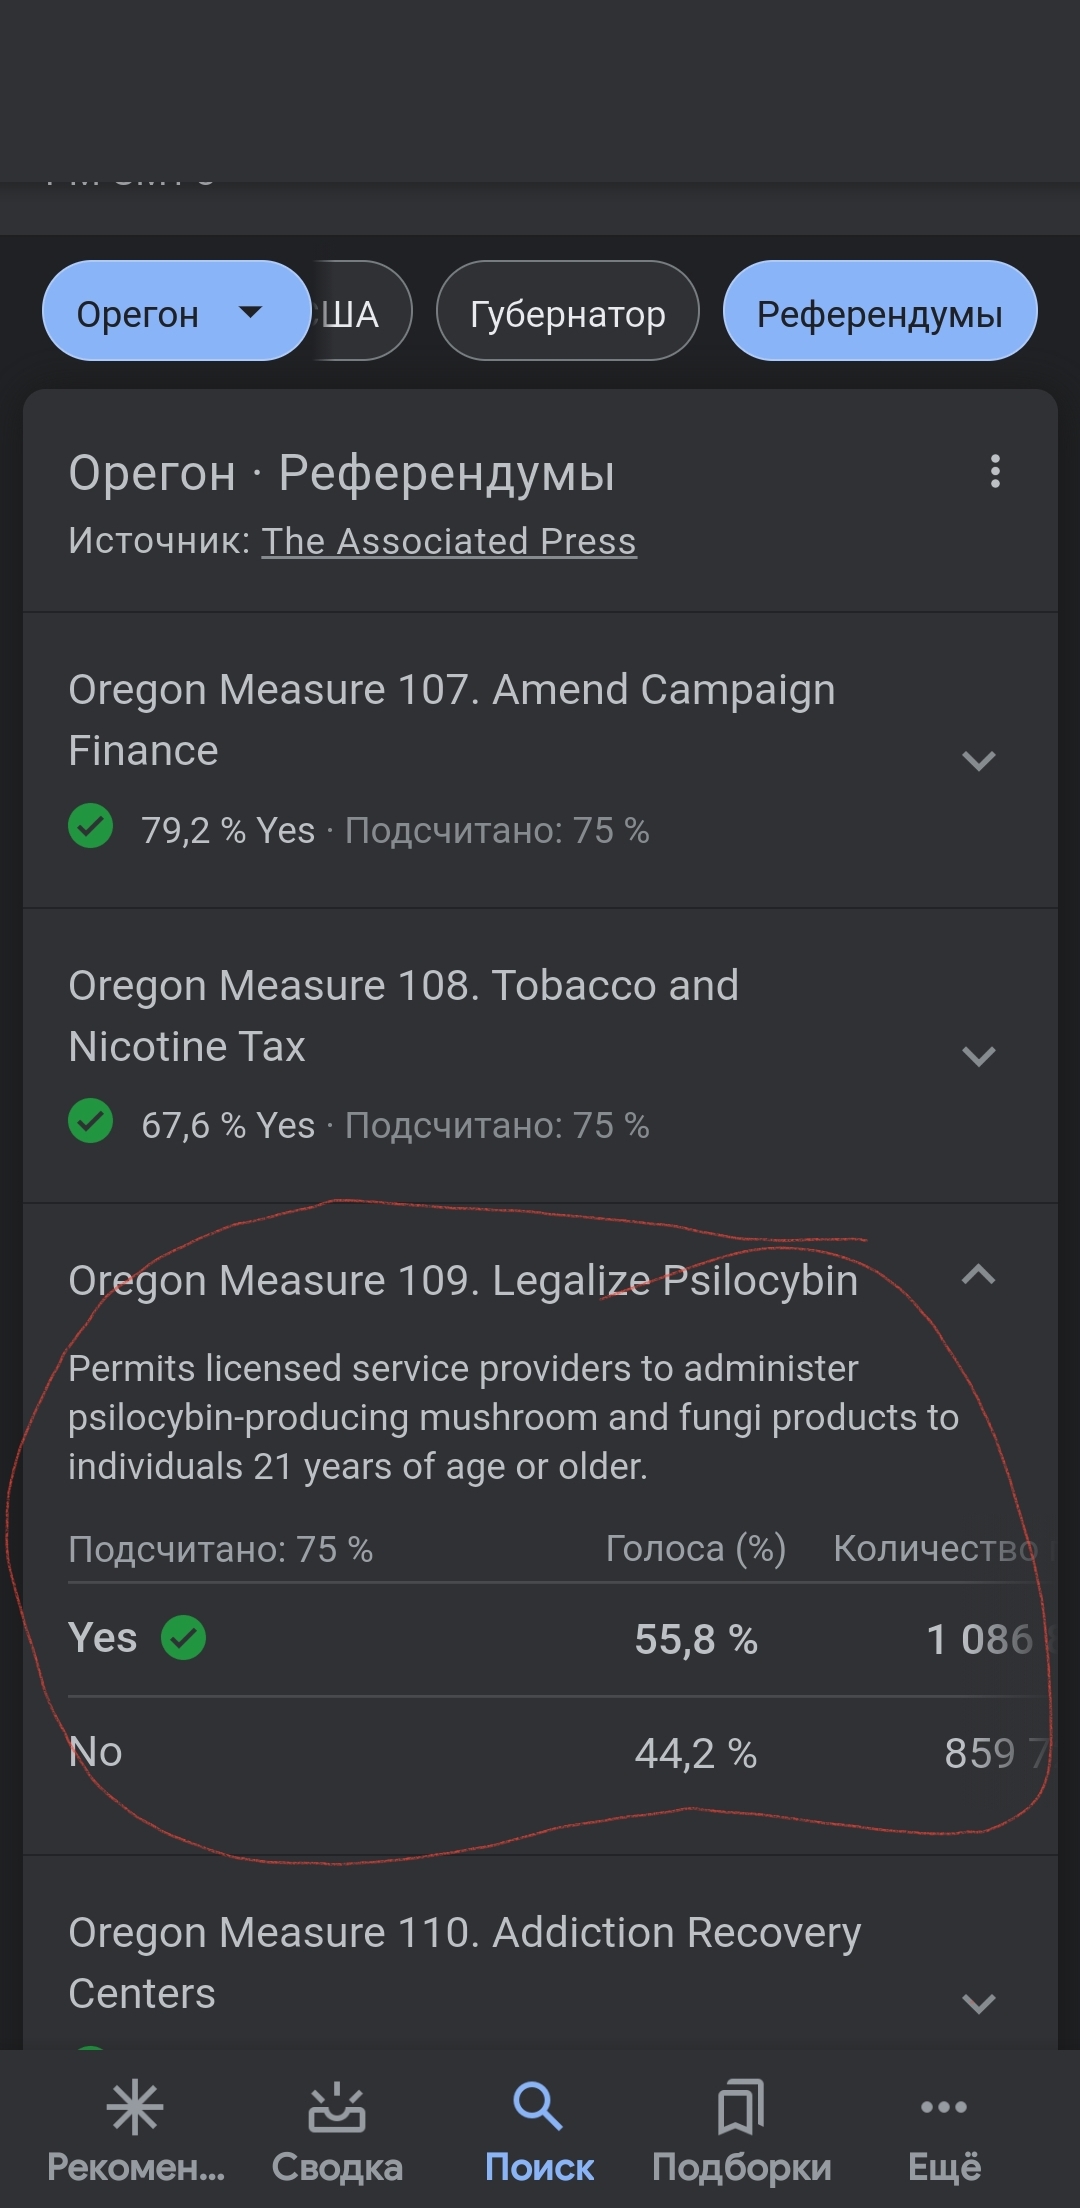Tap the No result row for Measure 109
The image size is (1080, 2208).
tap(540, 1753)
